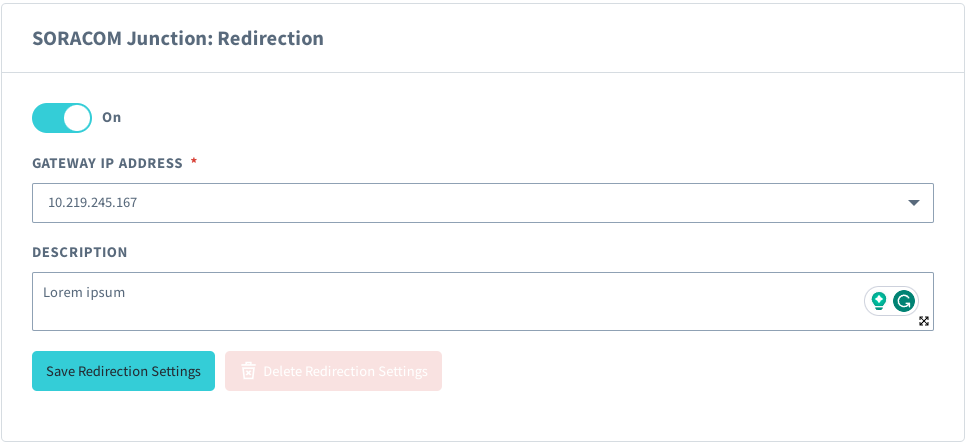Select the 10.219.245.167 value in the dropdown
Screen dimensions: 969x443
click(x=93, y=203)
